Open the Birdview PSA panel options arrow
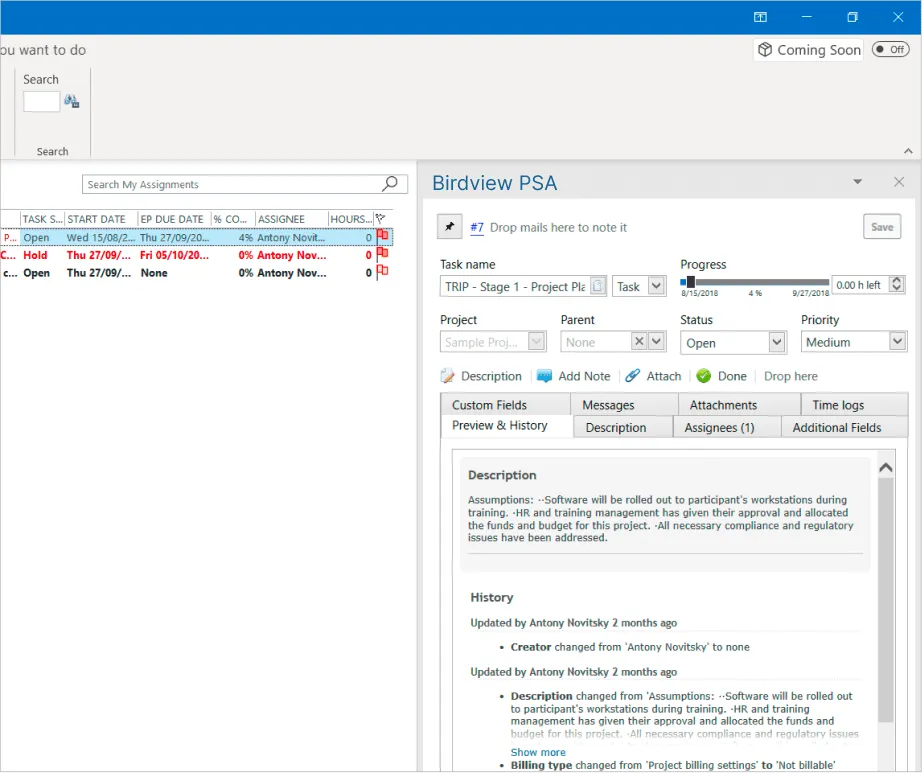This screenshot has width=922, height=773. click(858, 182)
